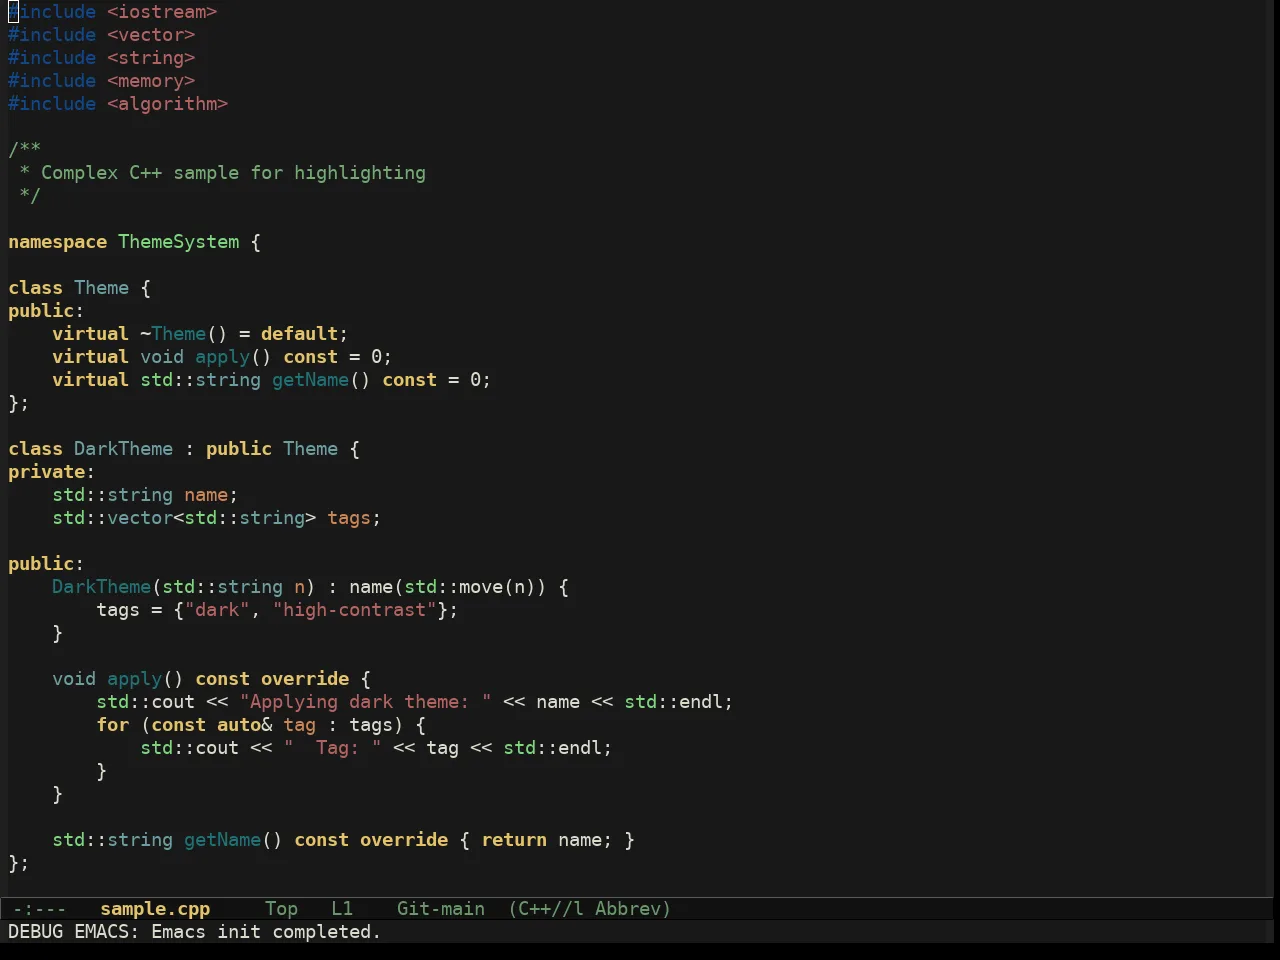Click the 'namespace' keyword
Screen dimensions: 1280x960
click(57, 242)
